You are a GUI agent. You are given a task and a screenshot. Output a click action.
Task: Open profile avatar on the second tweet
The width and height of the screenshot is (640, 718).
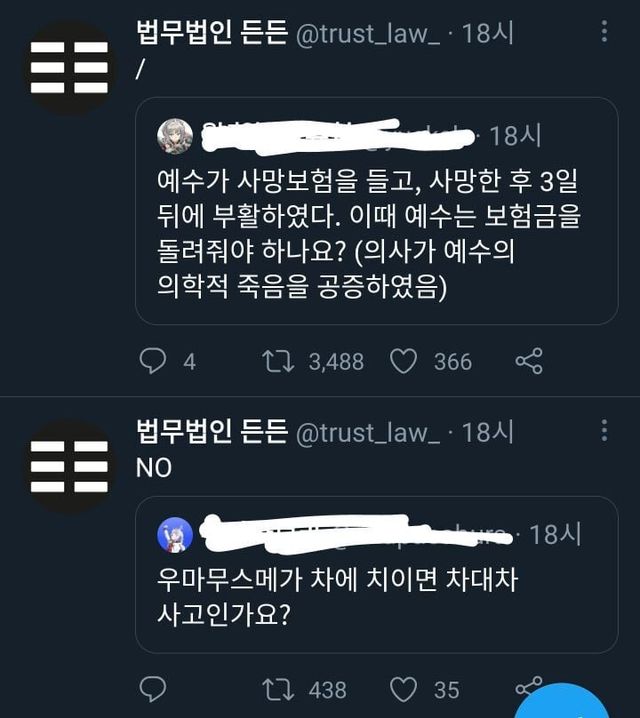69,467
